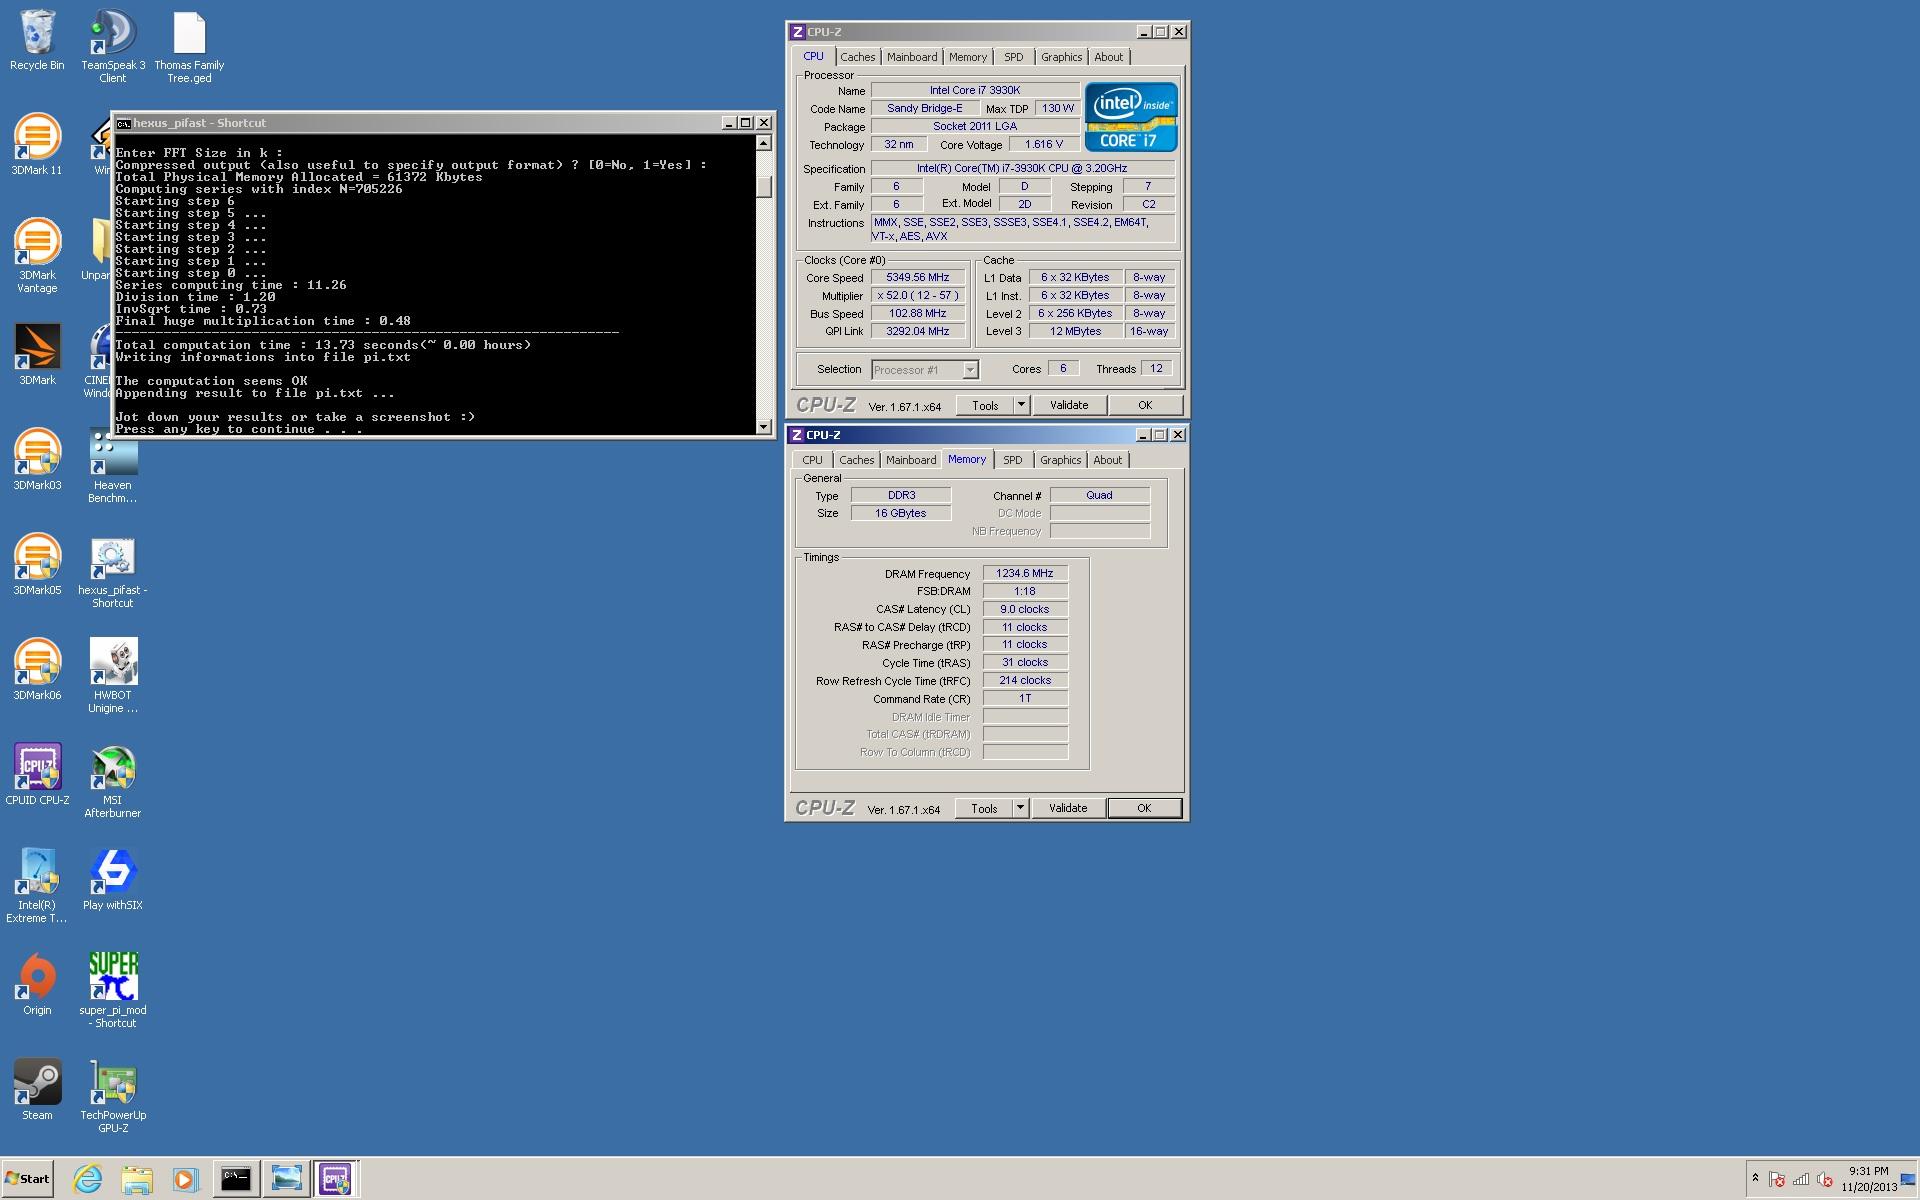Open hexus_pifast console system menu icon

coord(123,123)
